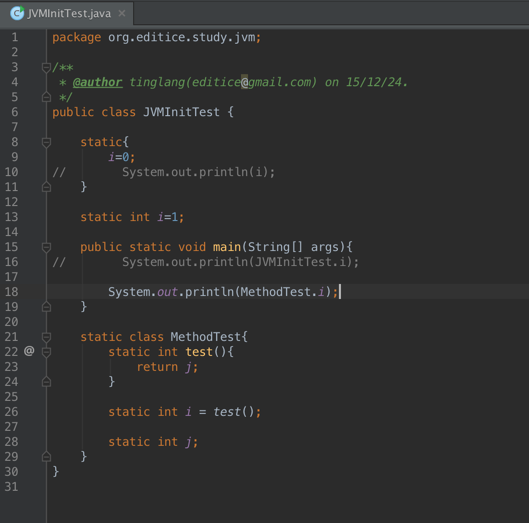Close the JVMInitTest.java tab
The width and height of the screenshot is (529, 523).
122,13
